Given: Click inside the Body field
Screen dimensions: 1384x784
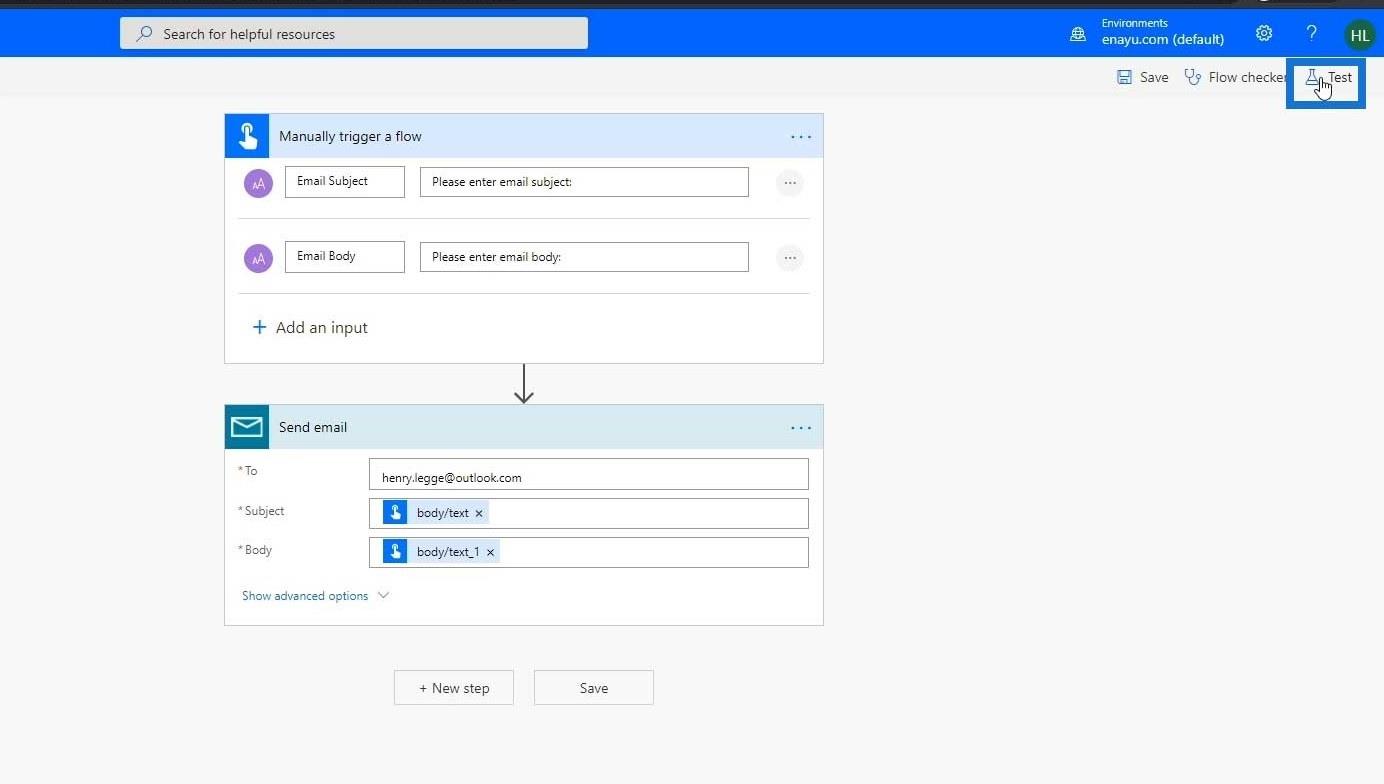Looking at the screenshot, I should (588, 552).
